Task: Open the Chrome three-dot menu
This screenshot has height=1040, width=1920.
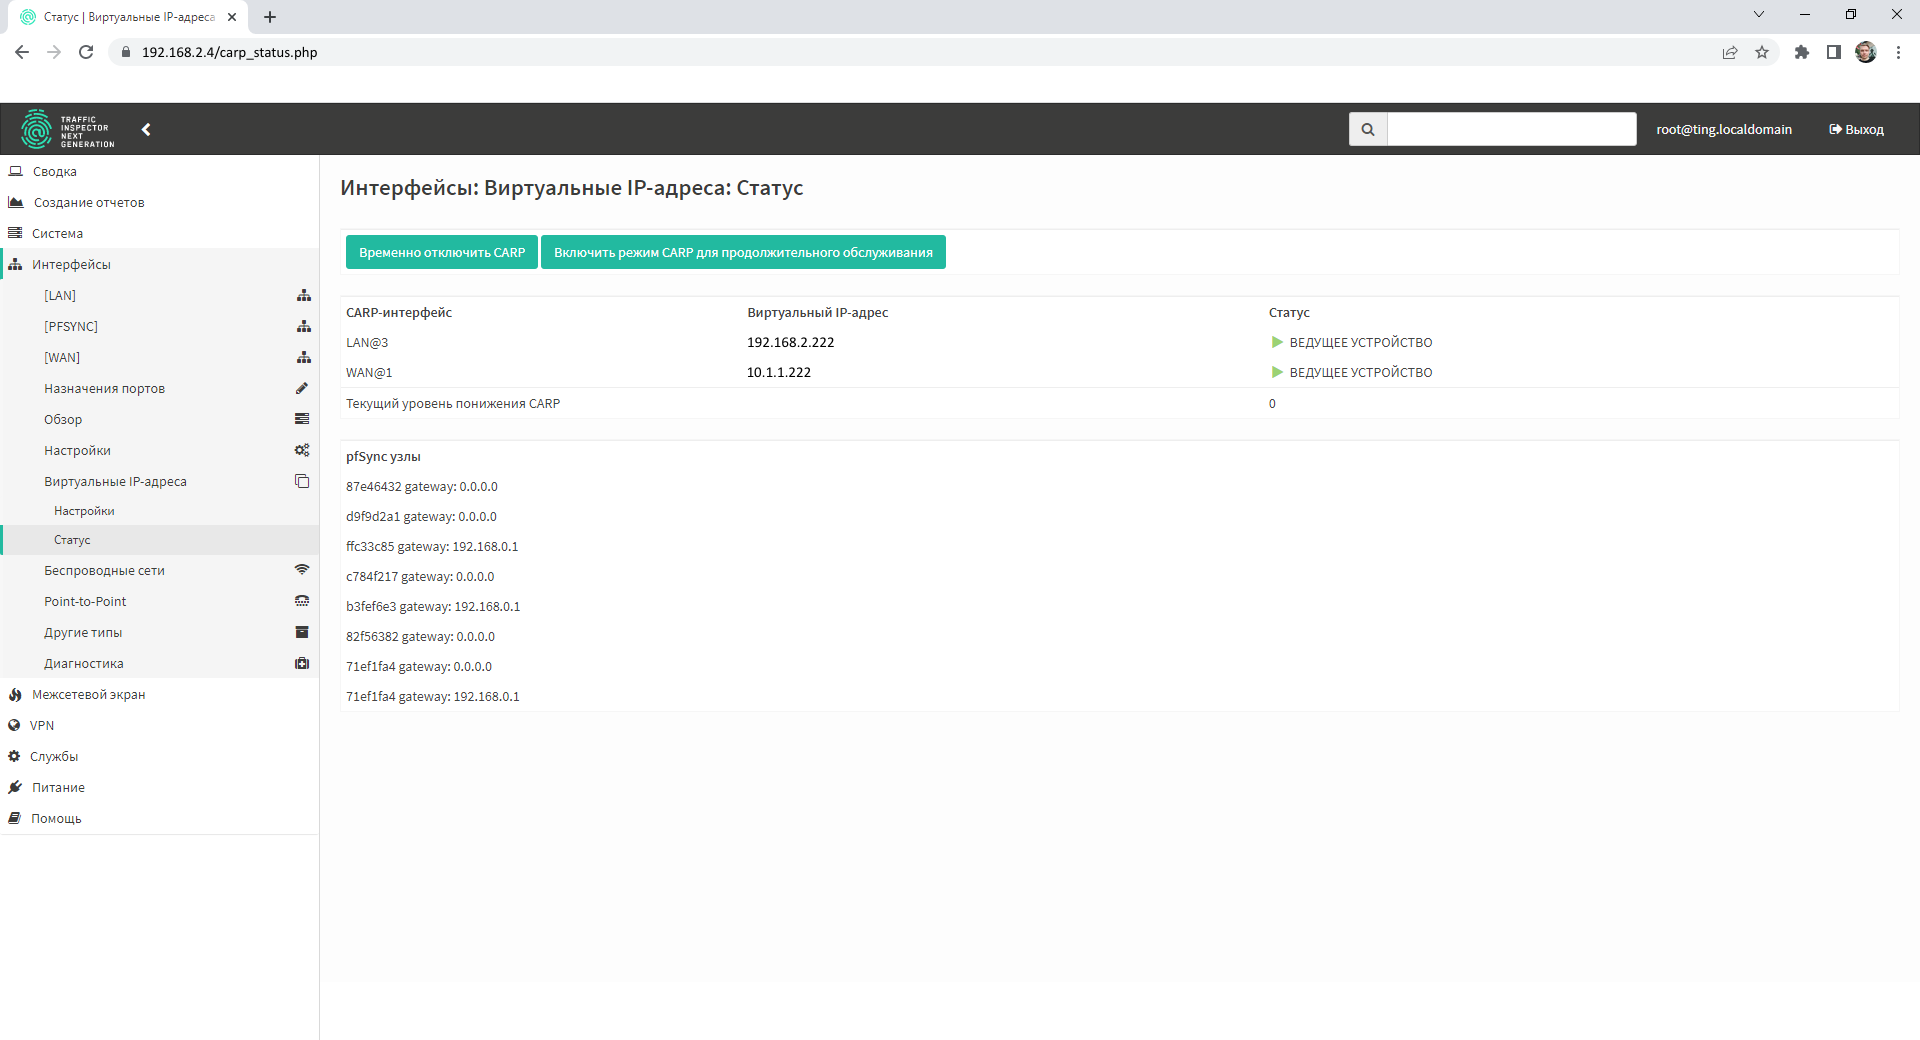Action: pos(1898,52)
